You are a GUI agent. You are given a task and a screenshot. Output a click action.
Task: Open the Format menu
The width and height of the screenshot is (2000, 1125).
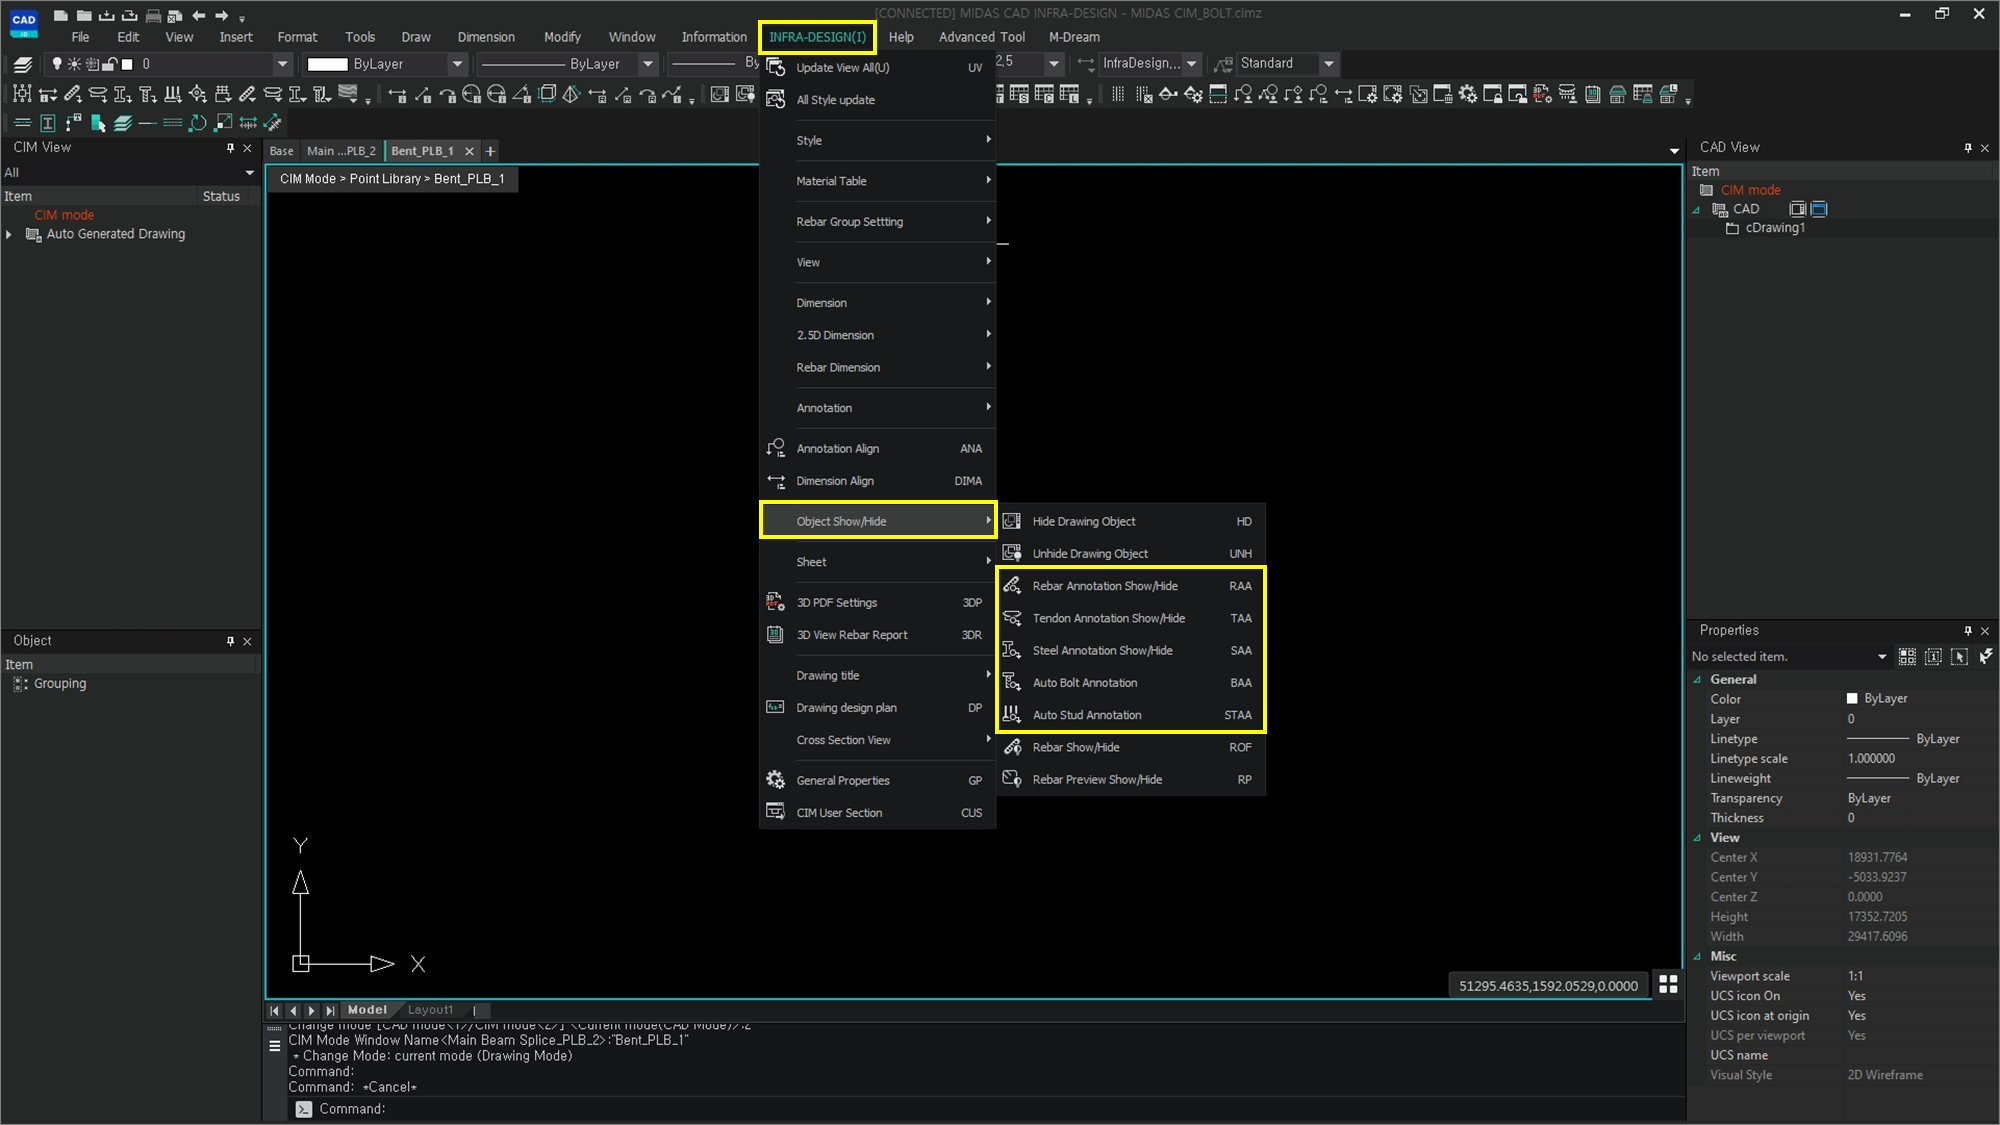[x=297, y=37]
